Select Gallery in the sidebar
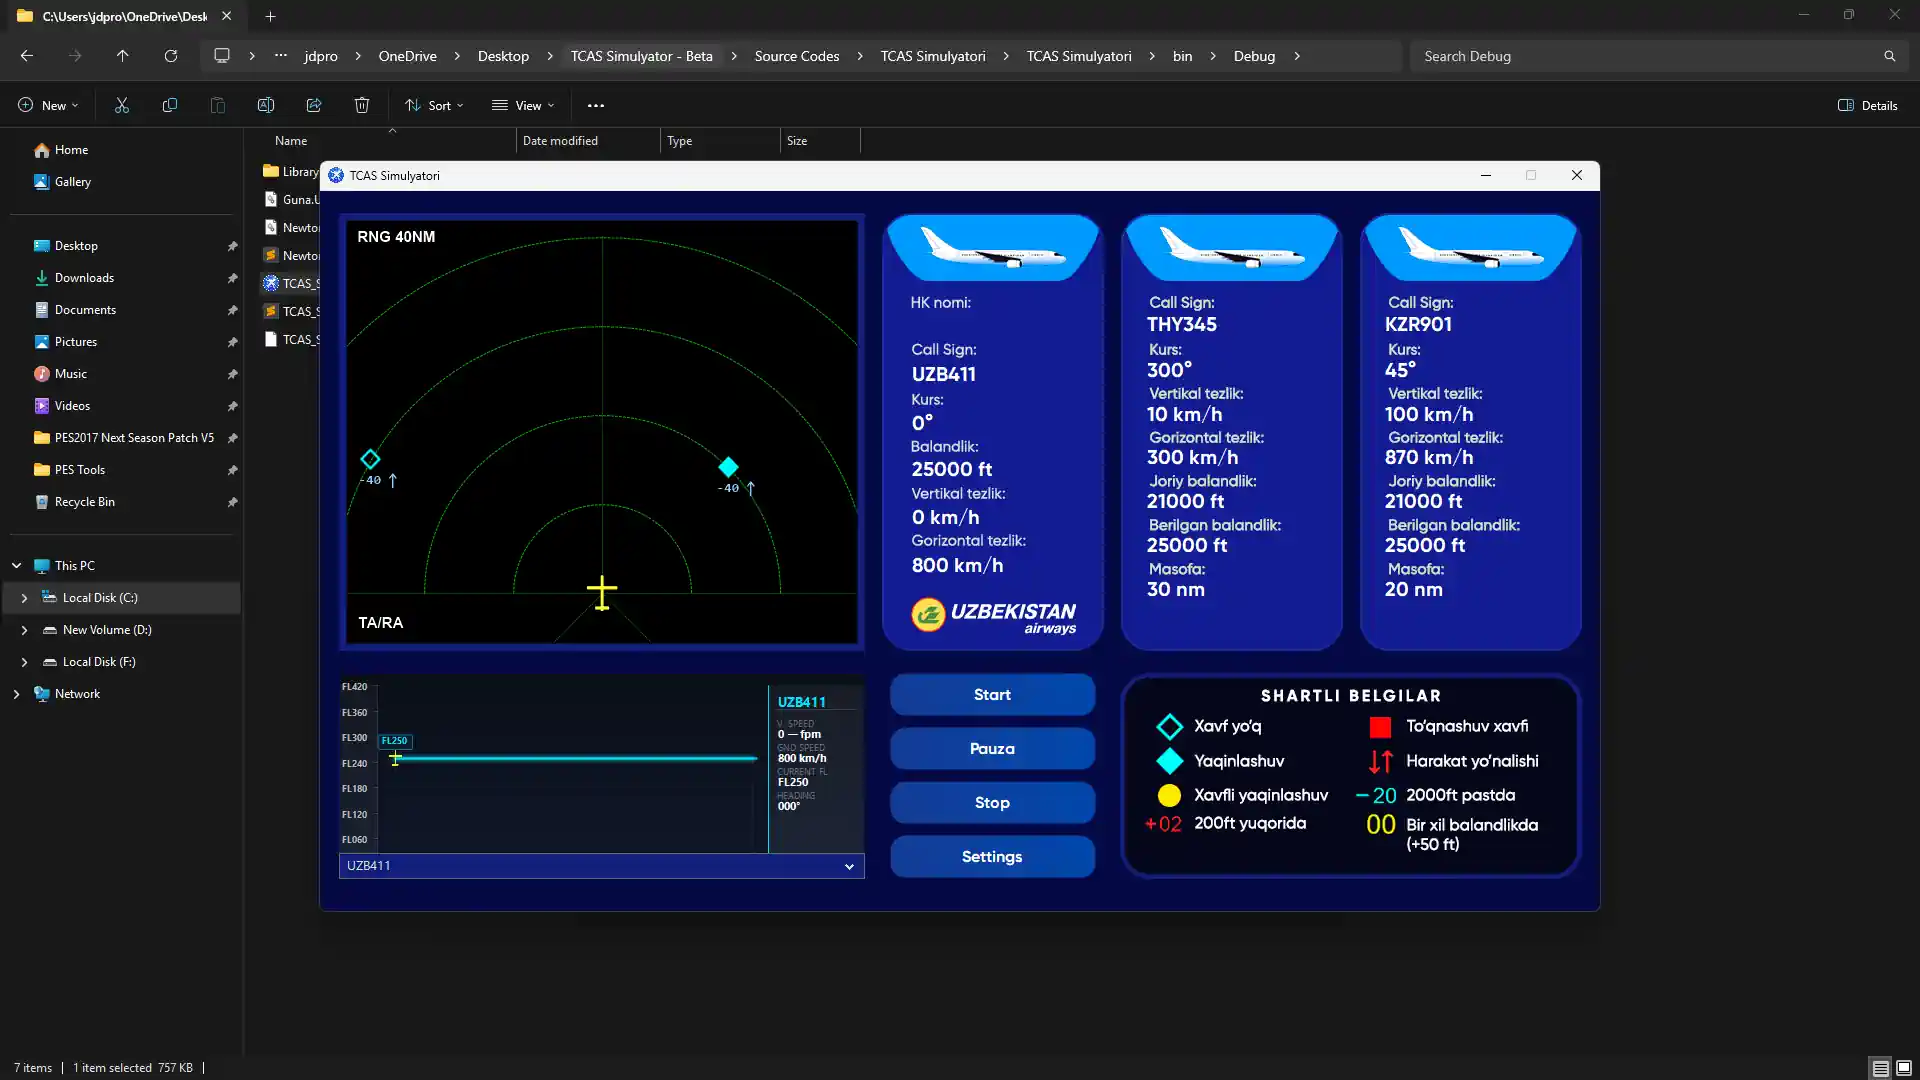1920x1080 pixels. 72,182
